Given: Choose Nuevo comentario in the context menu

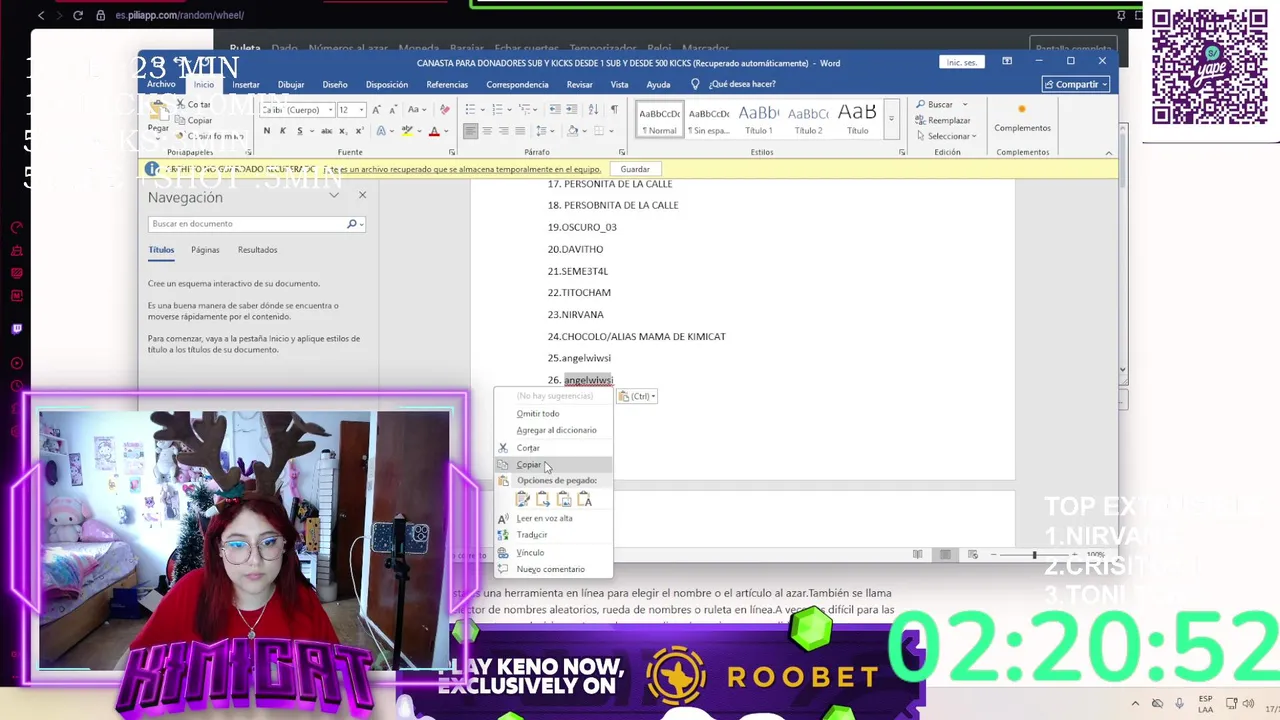Looking at the screenshot, I should point(552,569).
